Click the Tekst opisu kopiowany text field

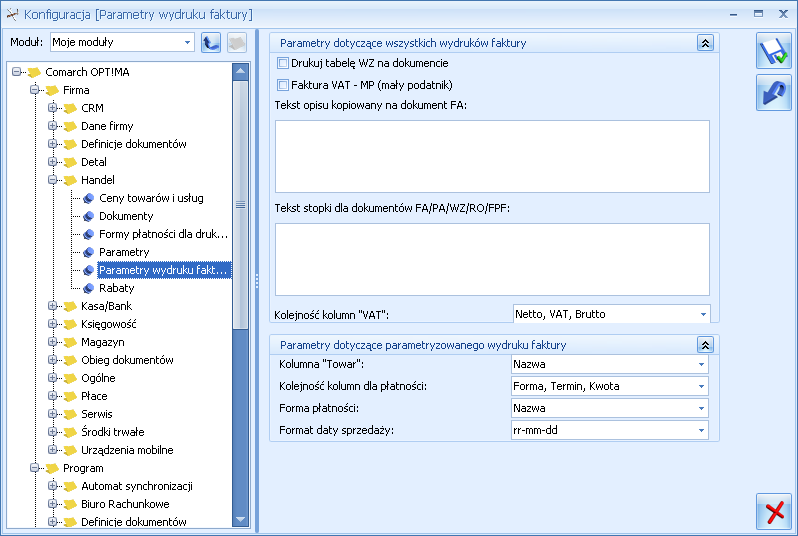492,157
